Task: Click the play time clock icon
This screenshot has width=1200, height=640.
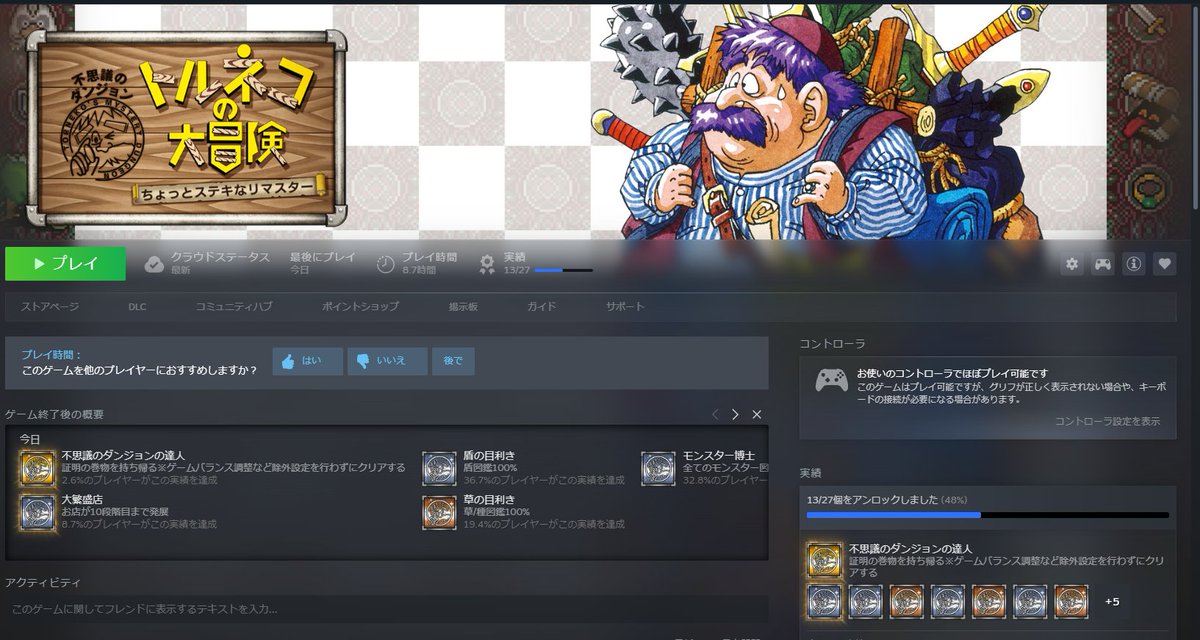Action: pyautogui.click(x=386, y=264)
